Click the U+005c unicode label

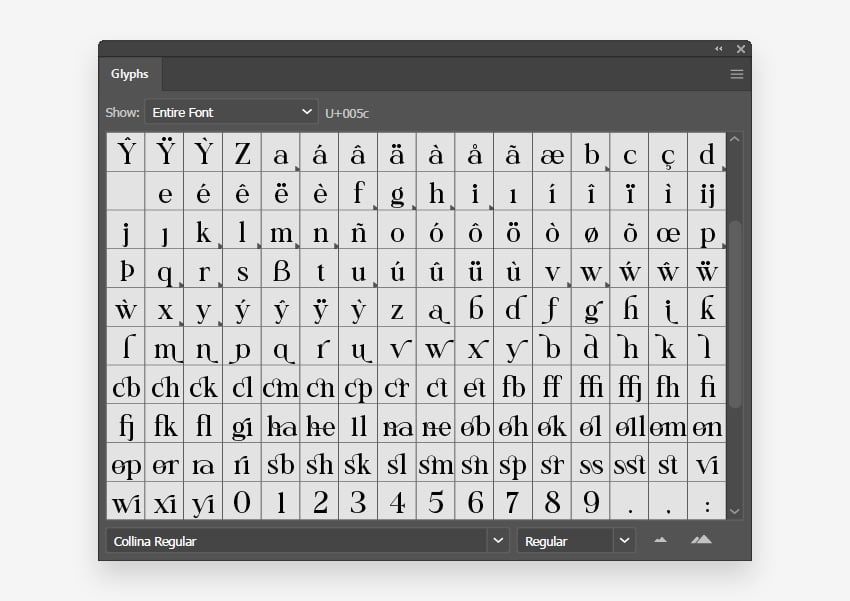tap(349, 113)
